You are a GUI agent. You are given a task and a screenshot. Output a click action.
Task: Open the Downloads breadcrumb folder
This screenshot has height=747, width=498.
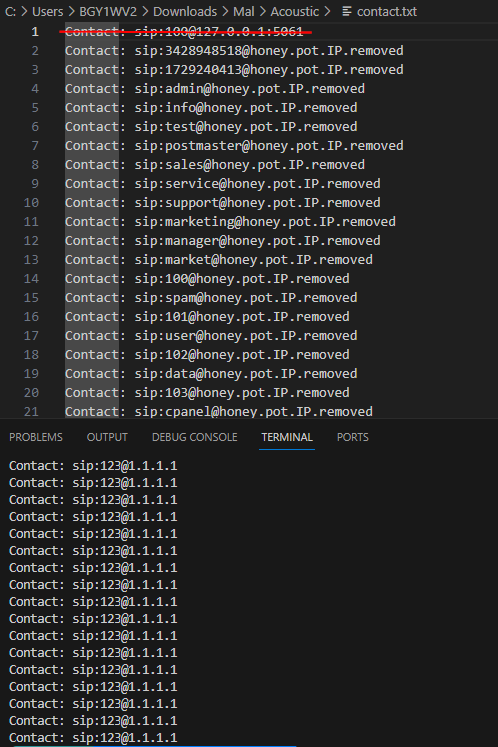(185, 11)
